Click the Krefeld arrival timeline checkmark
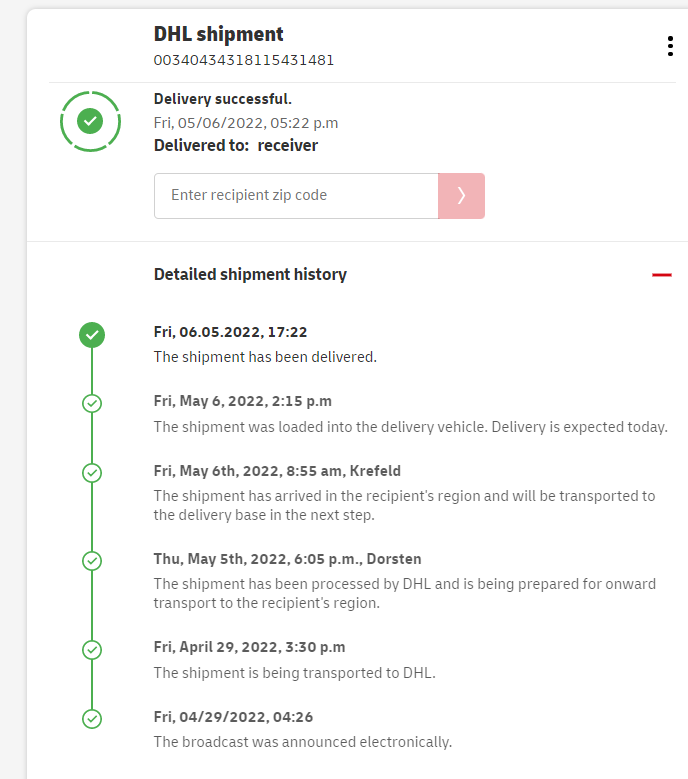Screen dimensions: 688x779 pos(92,472)
